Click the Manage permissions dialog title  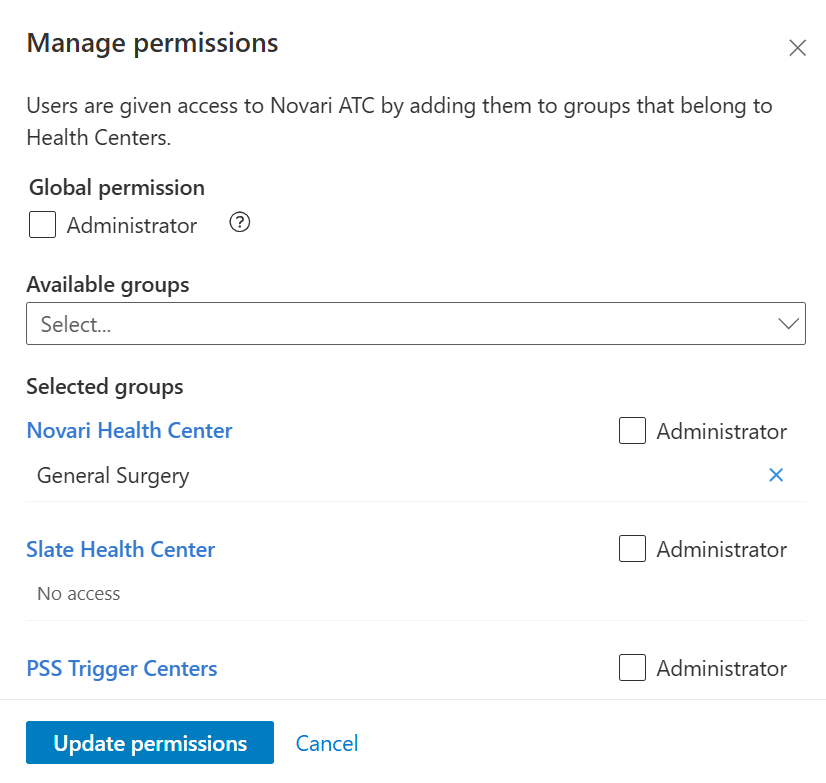pos(152,43)
